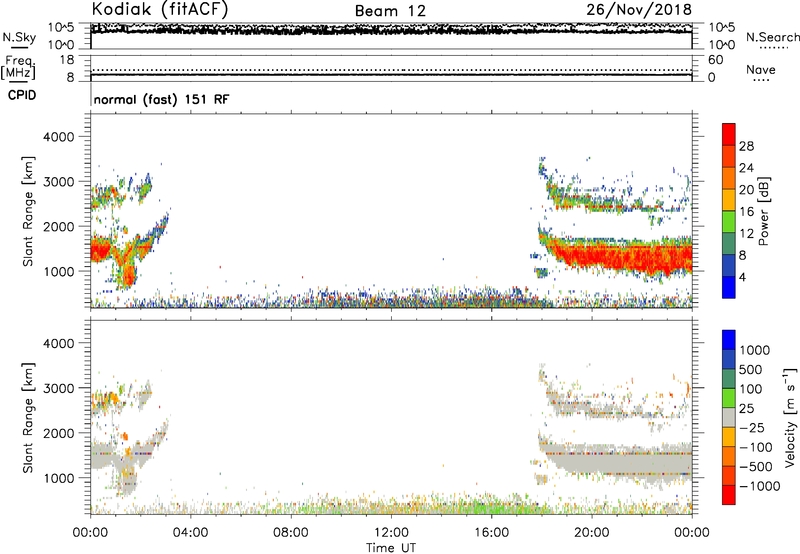
Task: Select the "Time UT" axis title
Action: 391,548
